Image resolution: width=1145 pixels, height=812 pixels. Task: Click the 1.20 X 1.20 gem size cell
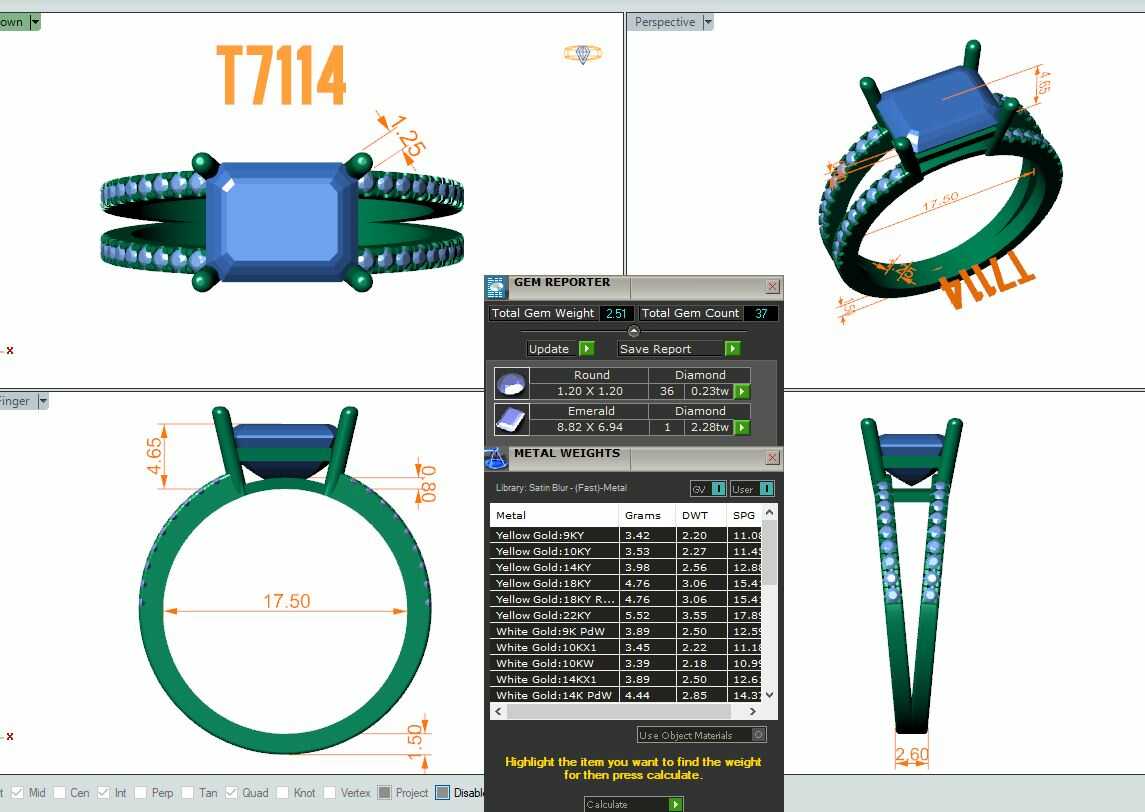(589, 391)
